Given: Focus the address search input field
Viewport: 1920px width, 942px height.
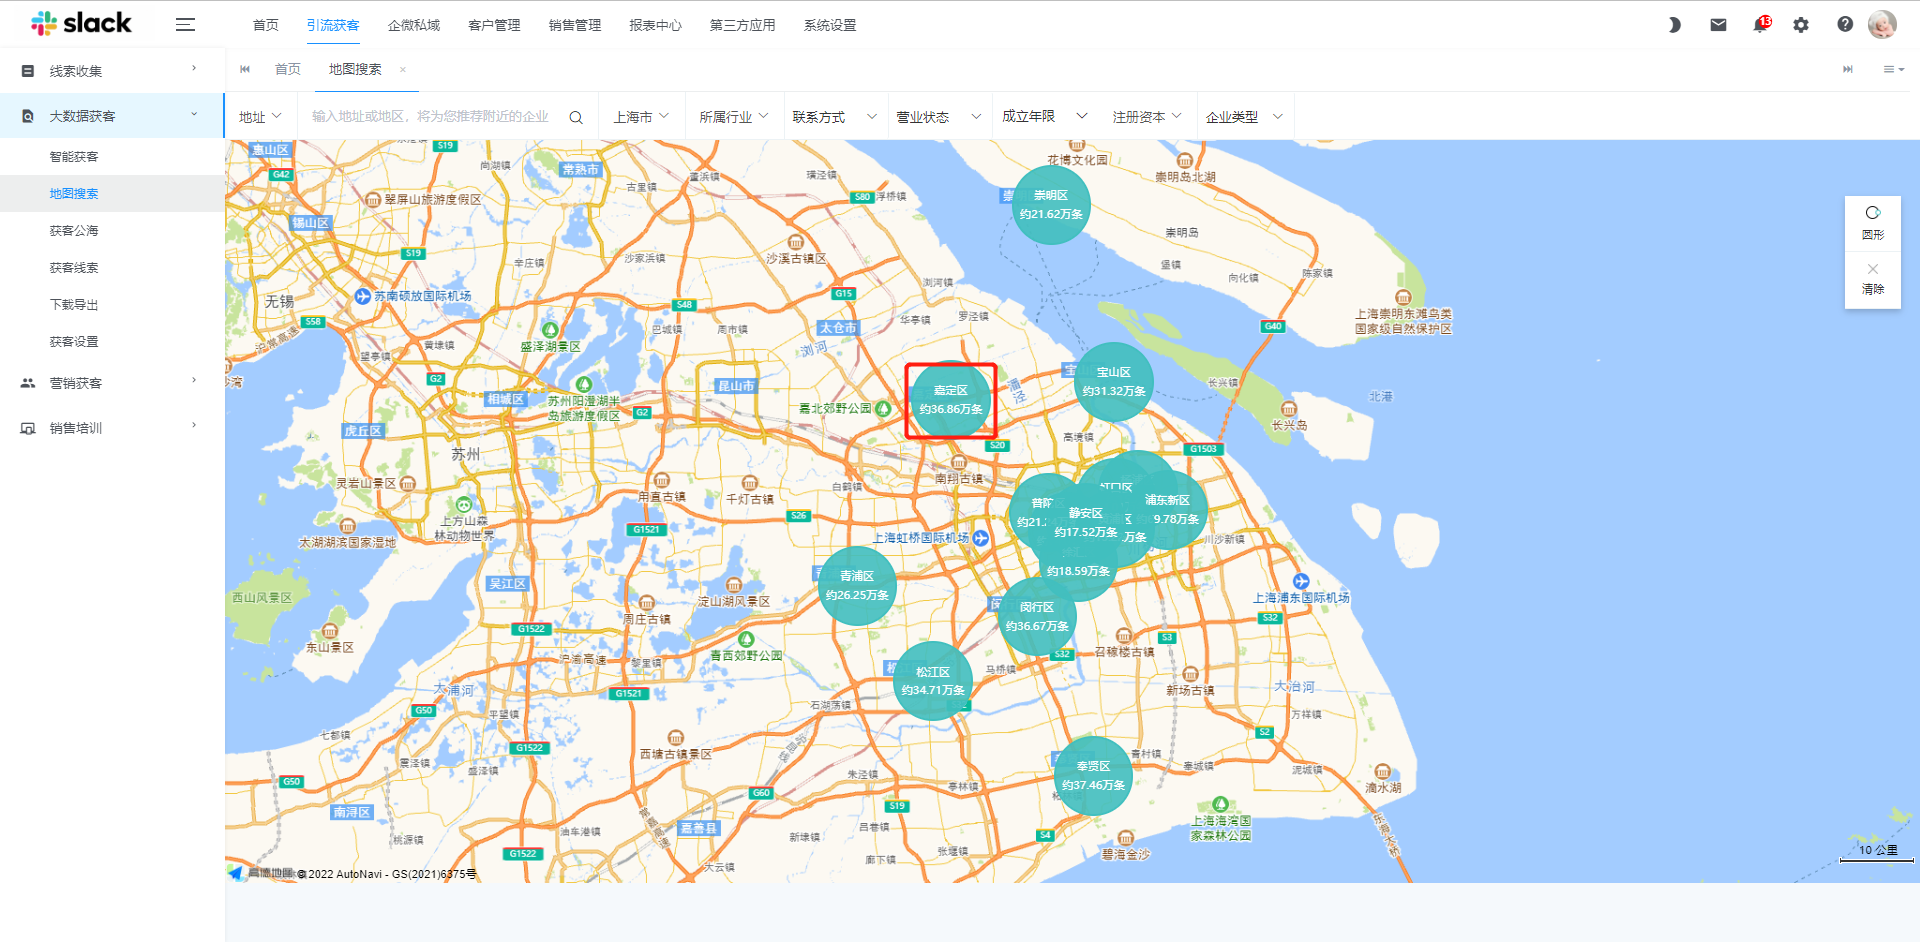Looking at the screenshot, I should tap(430, 117).
